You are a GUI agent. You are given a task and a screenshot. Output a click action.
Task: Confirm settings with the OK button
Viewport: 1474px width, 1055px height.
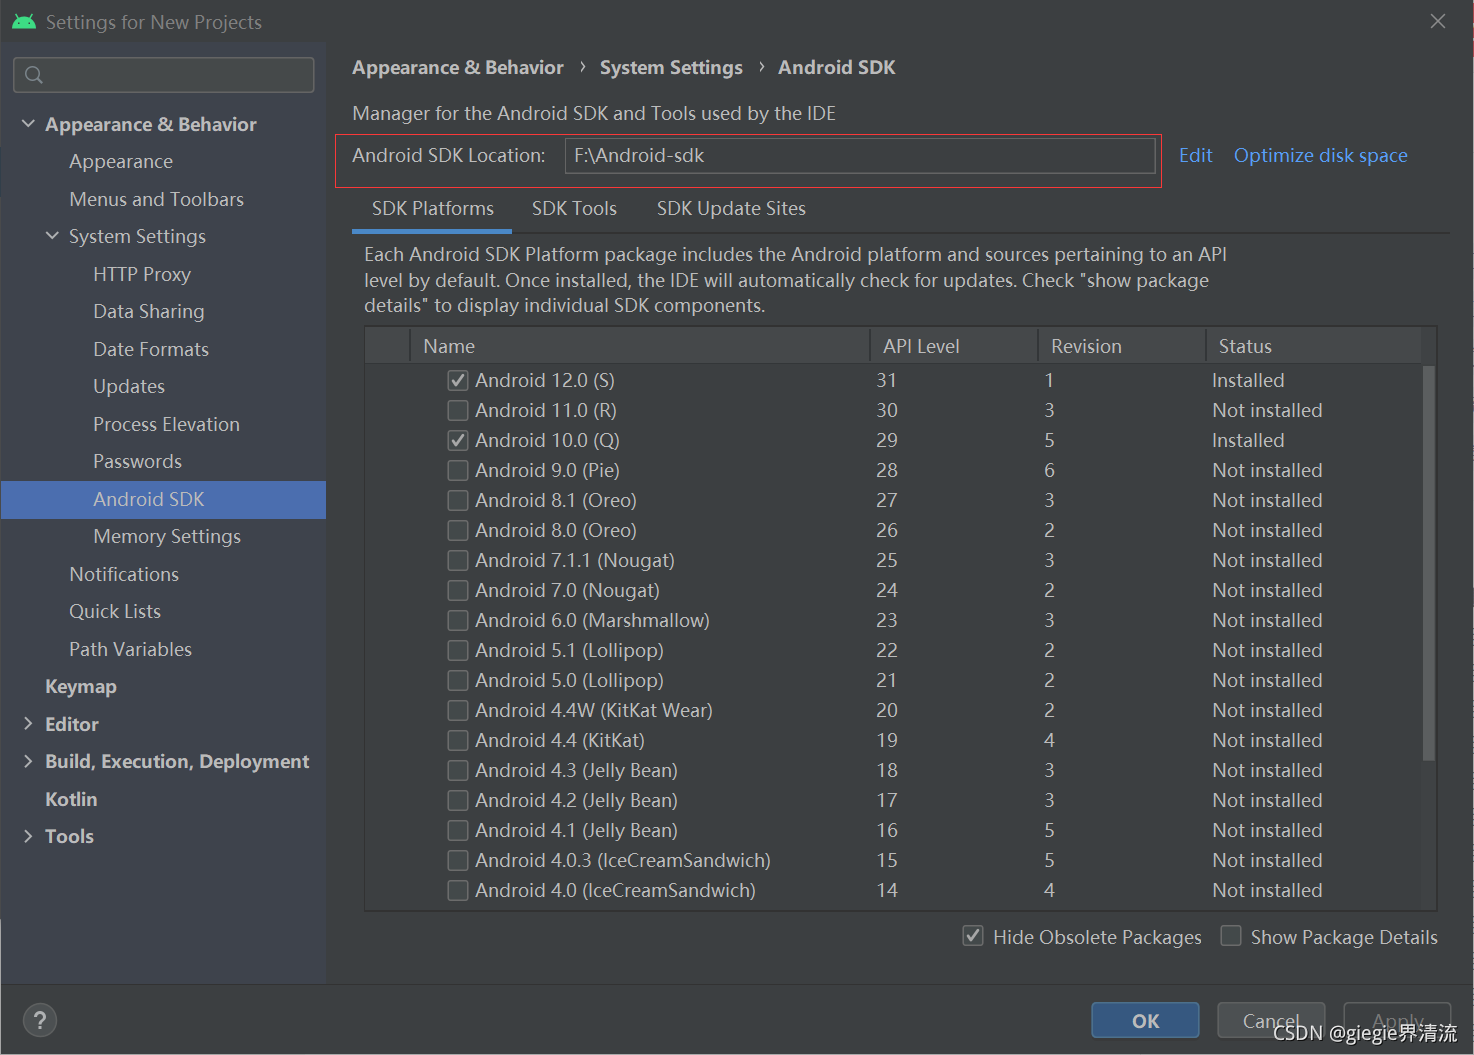coord(1145,1020)
